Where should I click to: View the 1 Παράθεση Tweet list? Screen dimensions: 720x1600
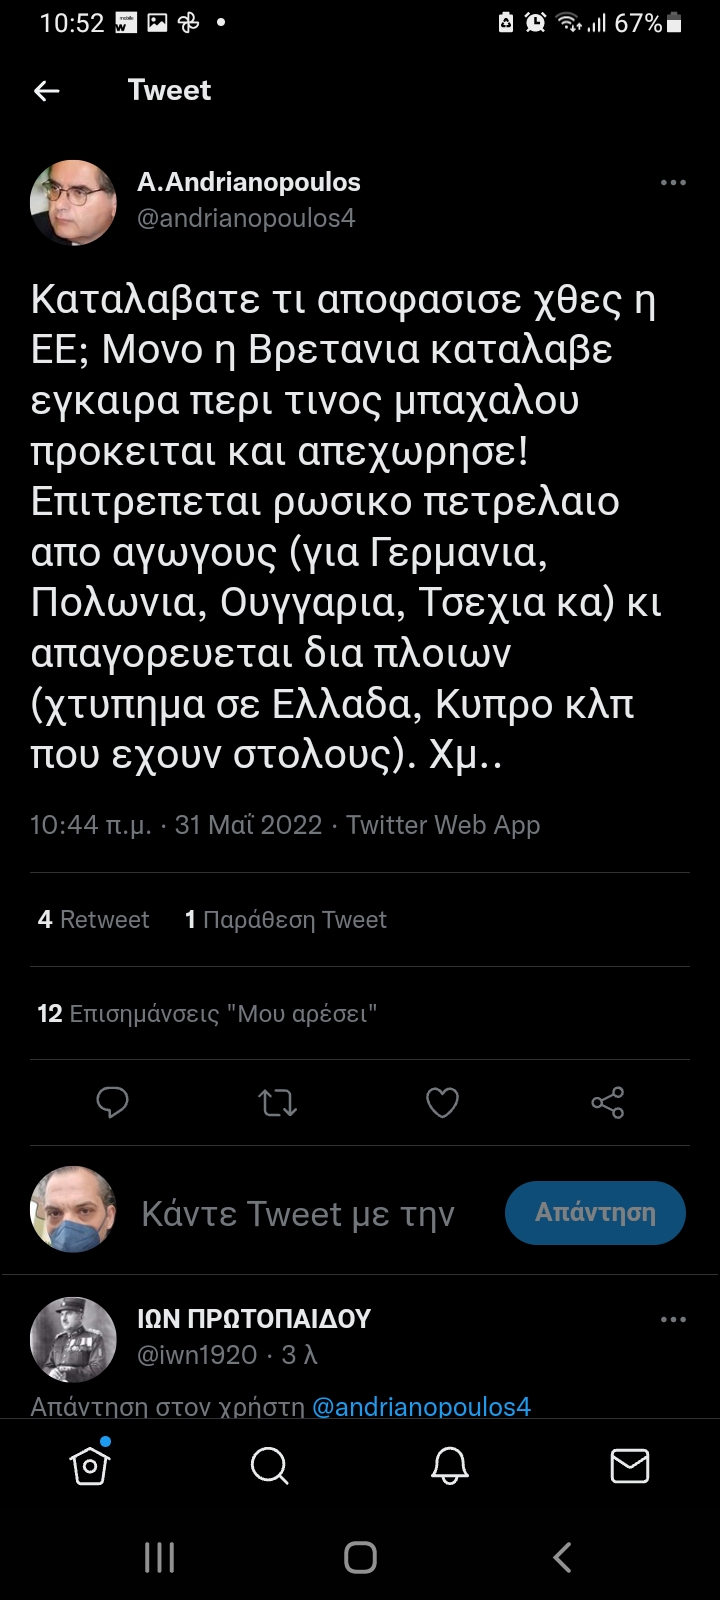coord(286,920)
